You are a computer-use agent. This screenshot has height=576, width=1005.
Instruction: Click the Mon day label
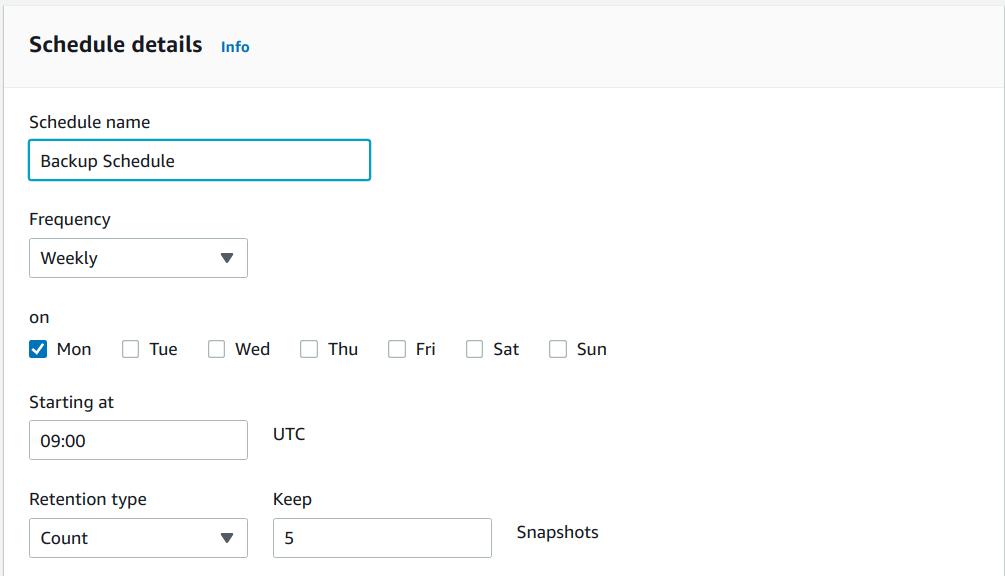pos(74,349)
